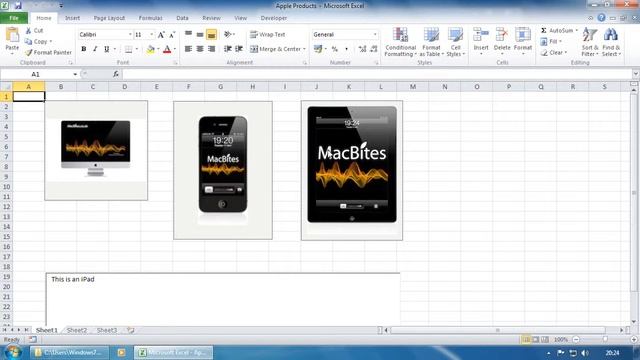Toggle Bottom Align vertical alignment

point(211,35)
